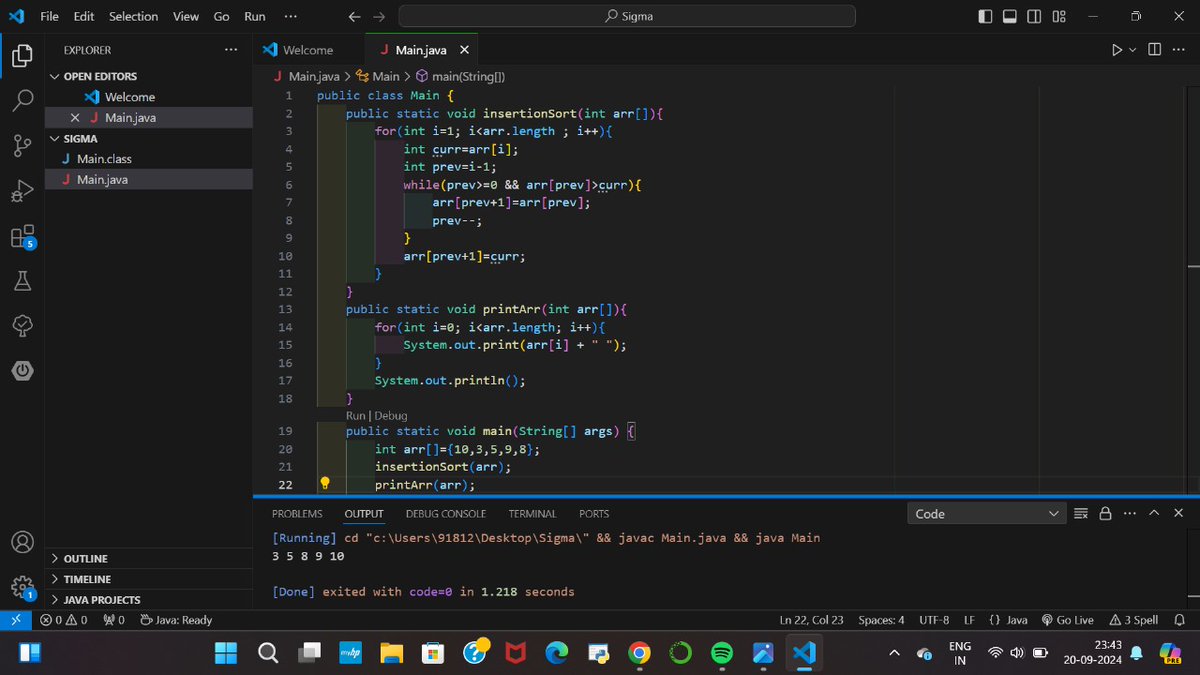This screenshot has height=675, width=1200.
Task: Open Google Chrome from the taskbar
Action: click(639, 653)
